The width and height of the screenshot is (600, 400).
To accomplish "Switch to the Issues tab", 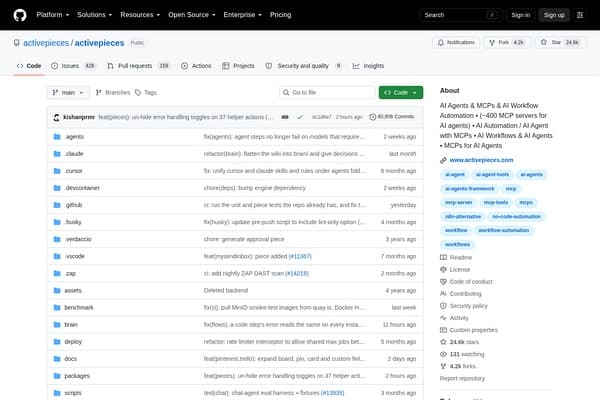I will click(73, 66).
